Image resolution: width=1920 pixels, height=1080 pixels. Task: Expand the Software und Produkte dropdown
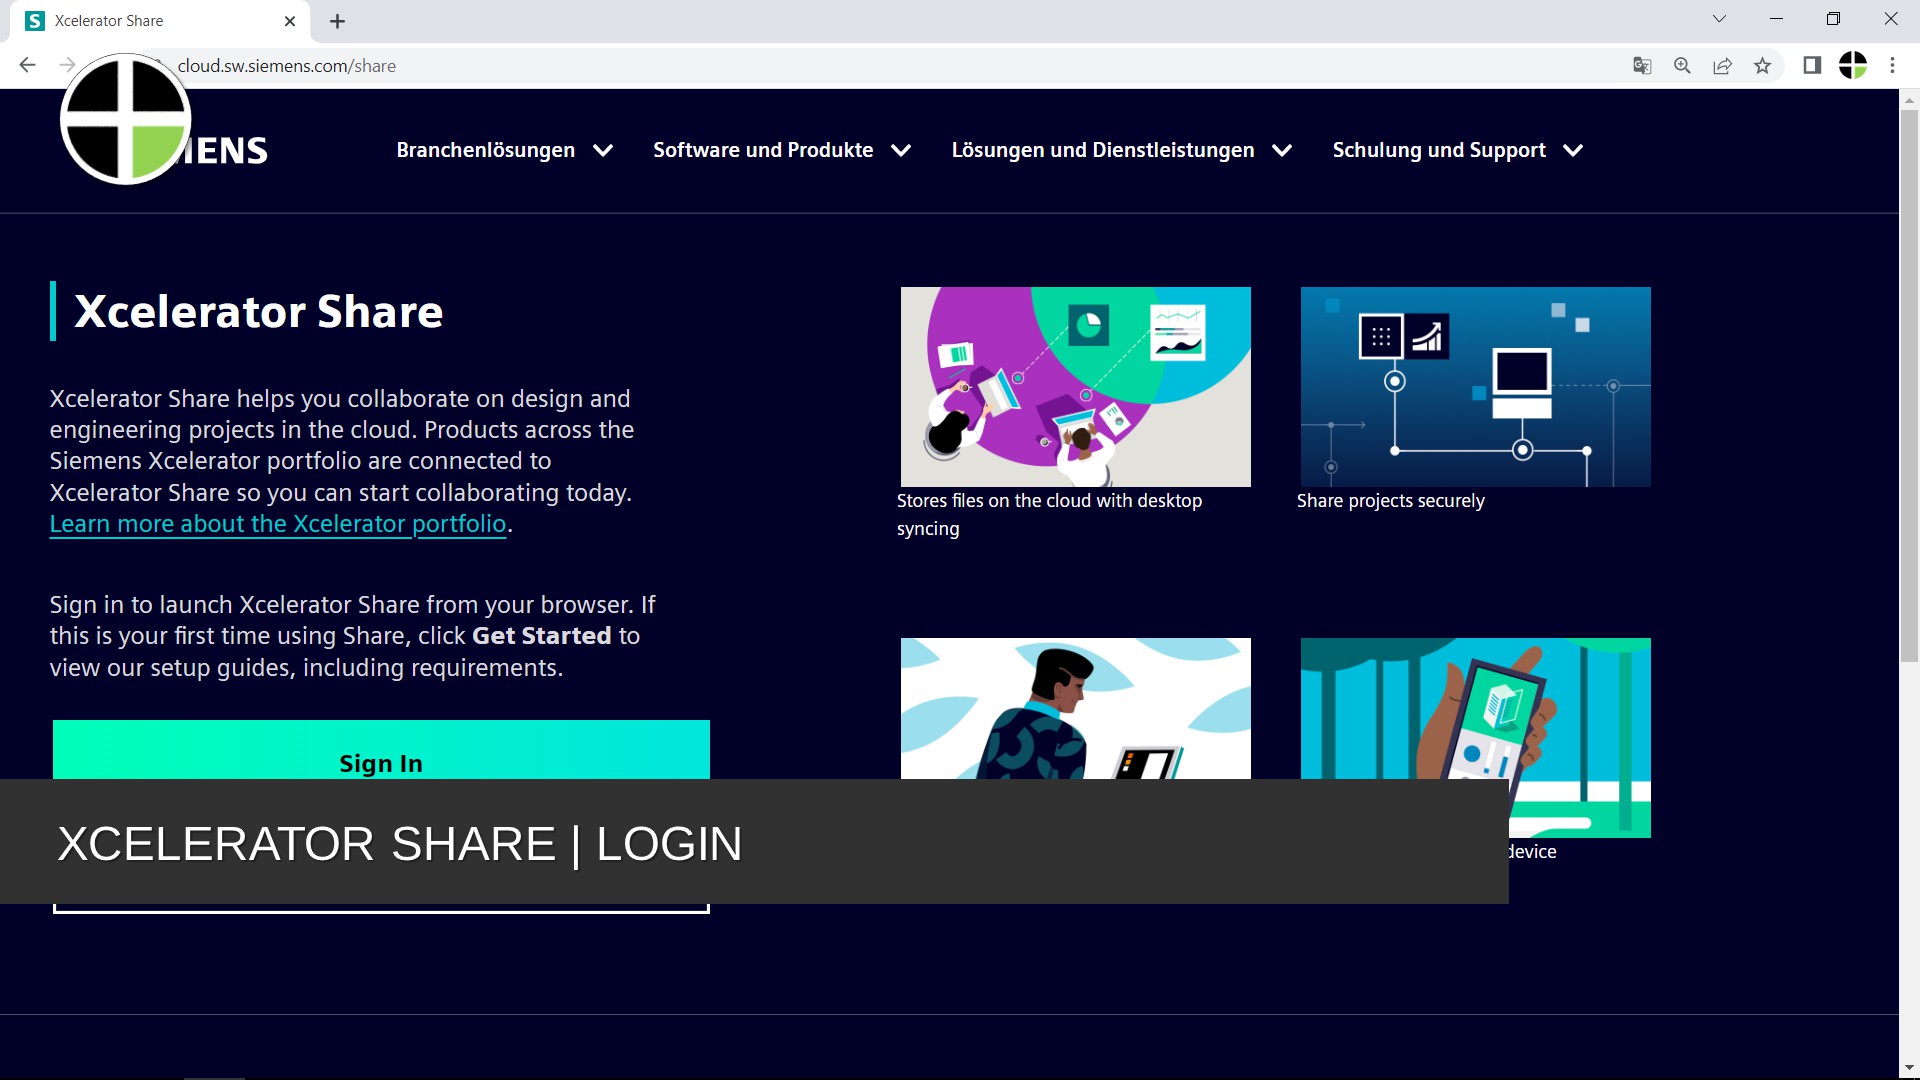[x=901, y=150]
